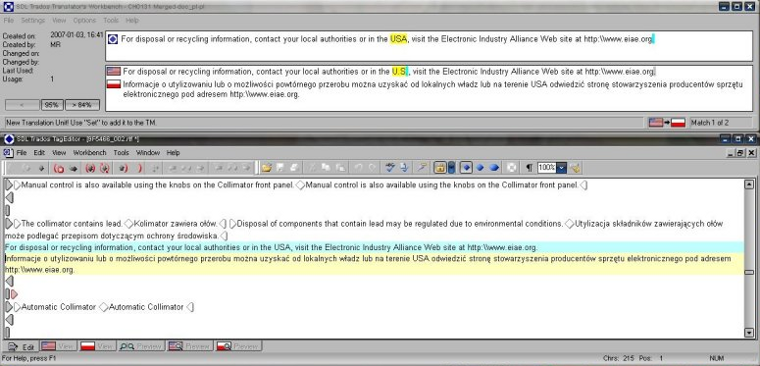This screenshot has height=366, width=760.
Task: Click the paragraph mark icon
Action: 529,168
